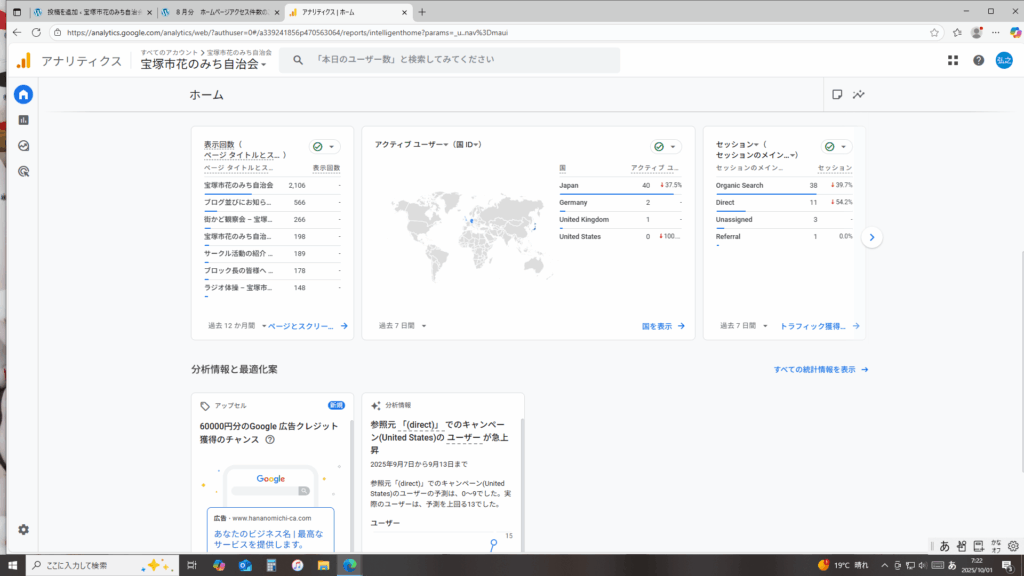
Task: Open the Help question mark icon
Action: tap(978, 61)
